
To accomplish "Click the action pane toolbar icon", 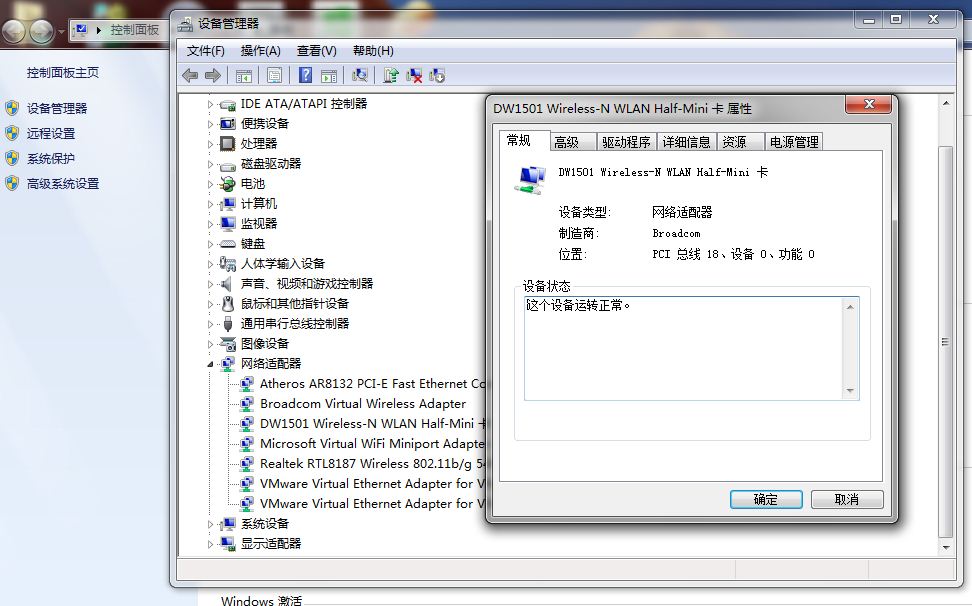I will pyautogui.click(x=329, y=76).
